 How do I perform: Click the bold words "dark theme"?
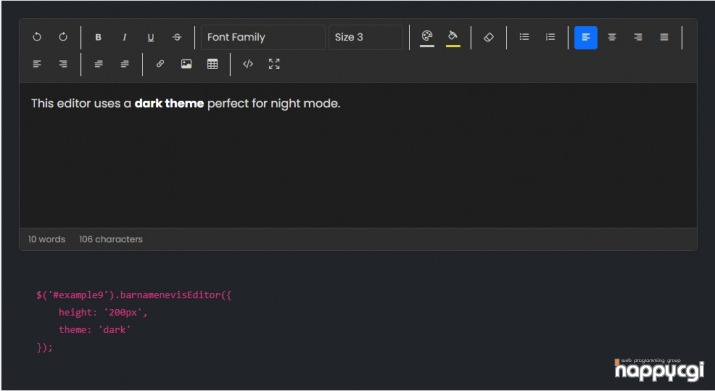169,104
